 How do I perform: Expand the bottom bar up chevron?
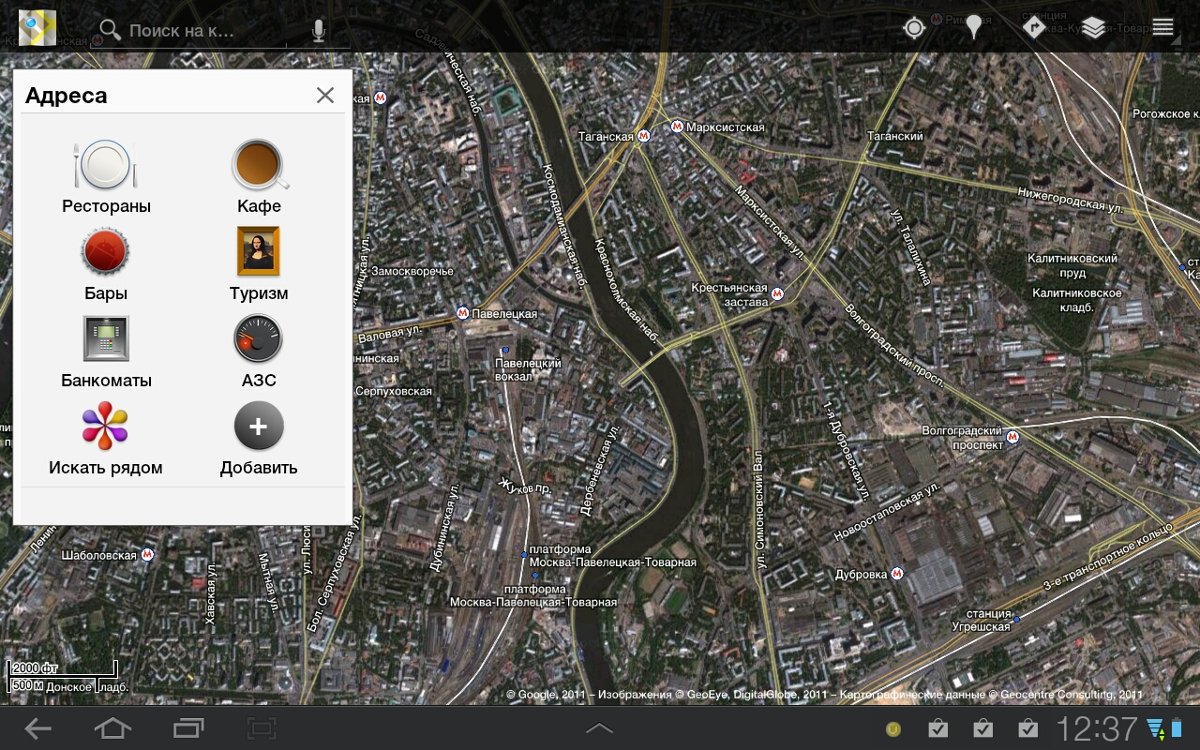point(599,728)
